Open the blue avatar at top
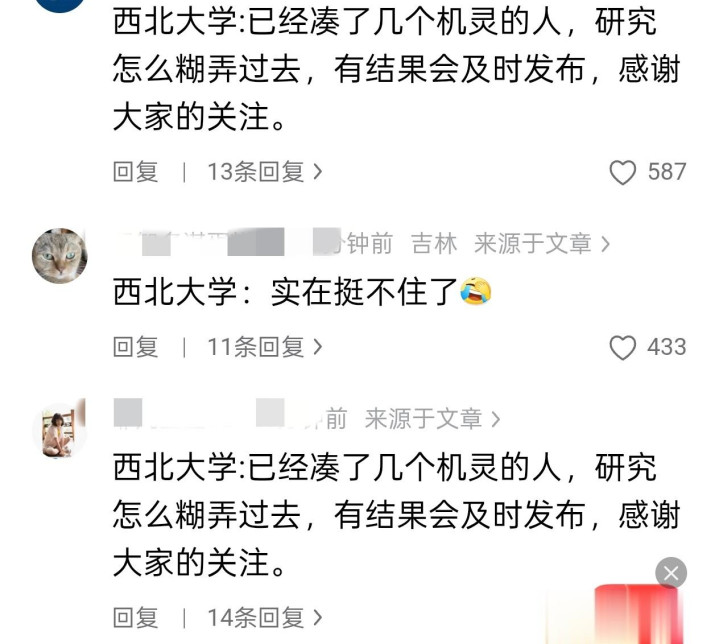Screen dimensions: 719x644 (x=60, y=4)
